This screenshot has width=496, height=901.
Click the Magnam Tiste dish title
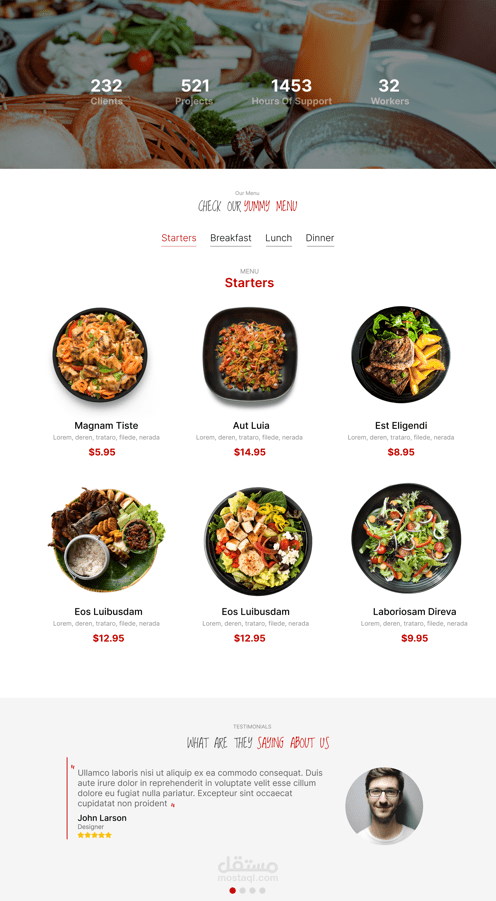[x=106, y=426]
